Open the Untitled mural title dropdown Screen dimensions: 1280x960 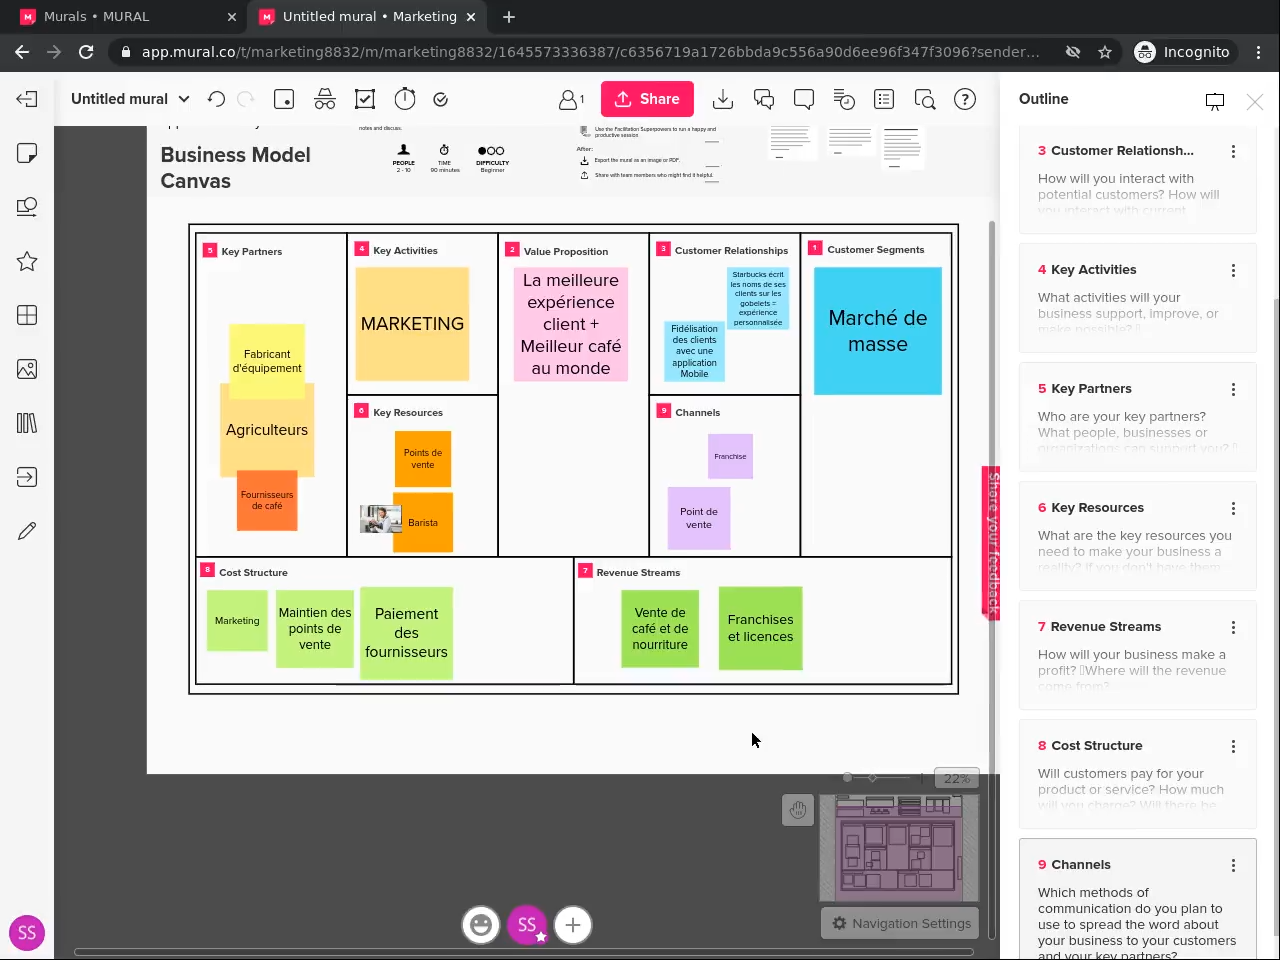tap(130, 99)
